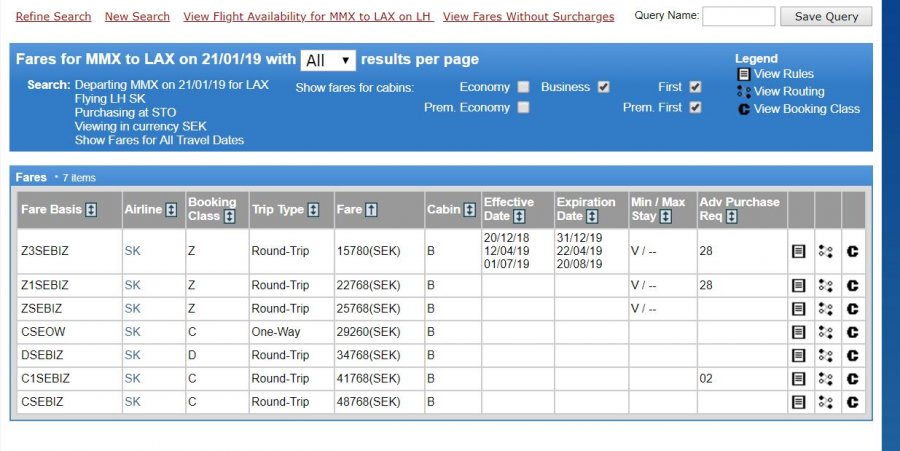Open rules icon for DSEBIZ fare
900x451 pixels.
[x=799, y=355]
